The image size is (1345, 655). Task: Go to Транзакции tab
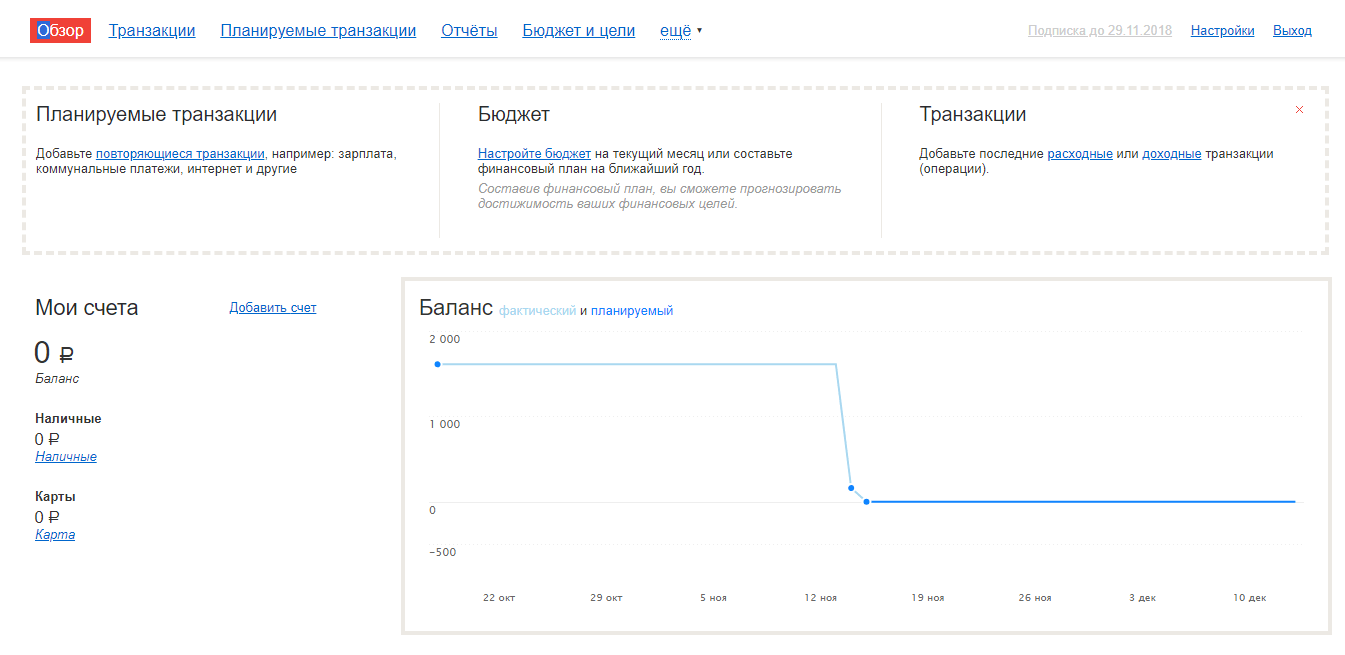pos(152,31)
